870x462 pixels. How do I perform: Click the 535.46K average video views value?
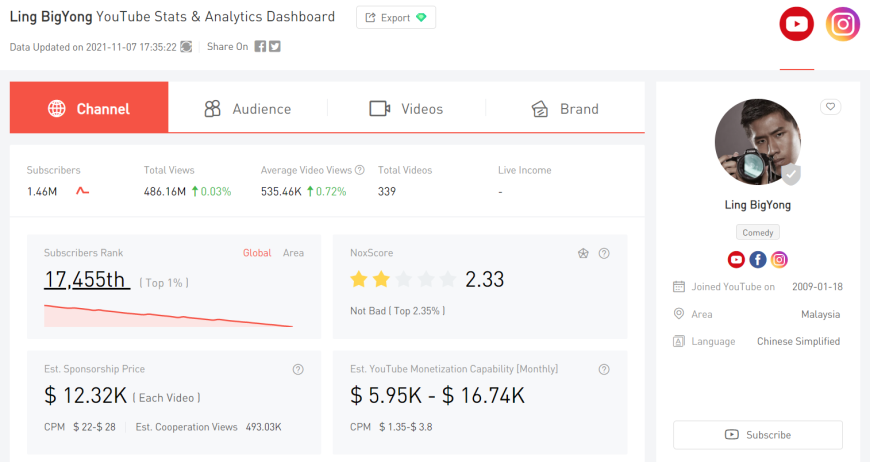(x=281, y=192)
